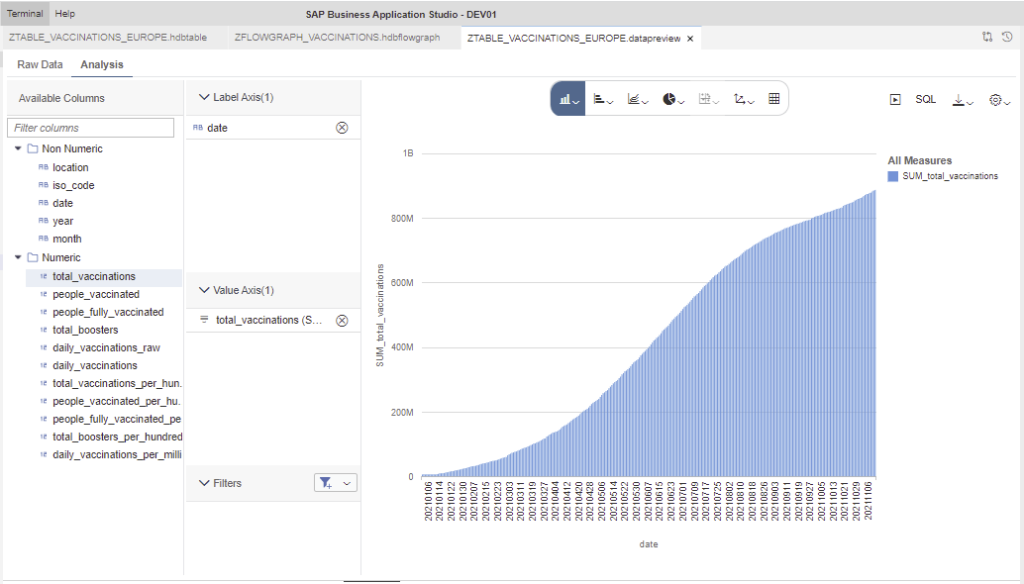This screenshot has width=1024, height=584.
Task: Click the run/execute icon
Action: [x=895, y=99]
